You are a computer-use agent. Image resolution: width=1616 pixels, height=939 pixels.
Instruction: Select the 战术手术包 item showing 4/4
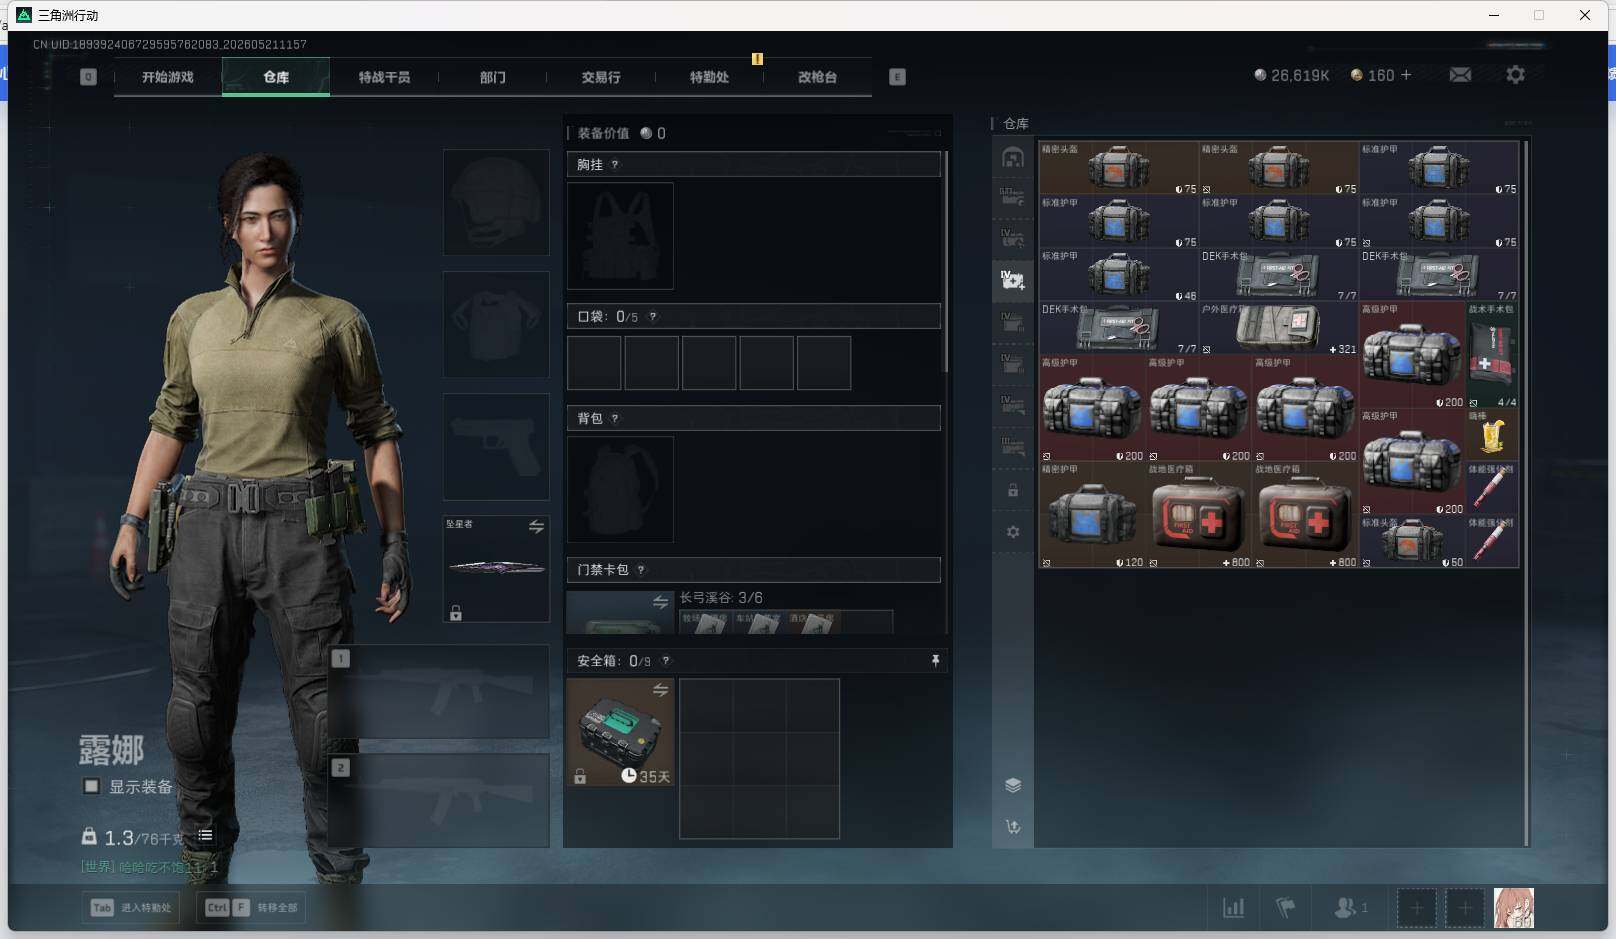pos(1492,355)
